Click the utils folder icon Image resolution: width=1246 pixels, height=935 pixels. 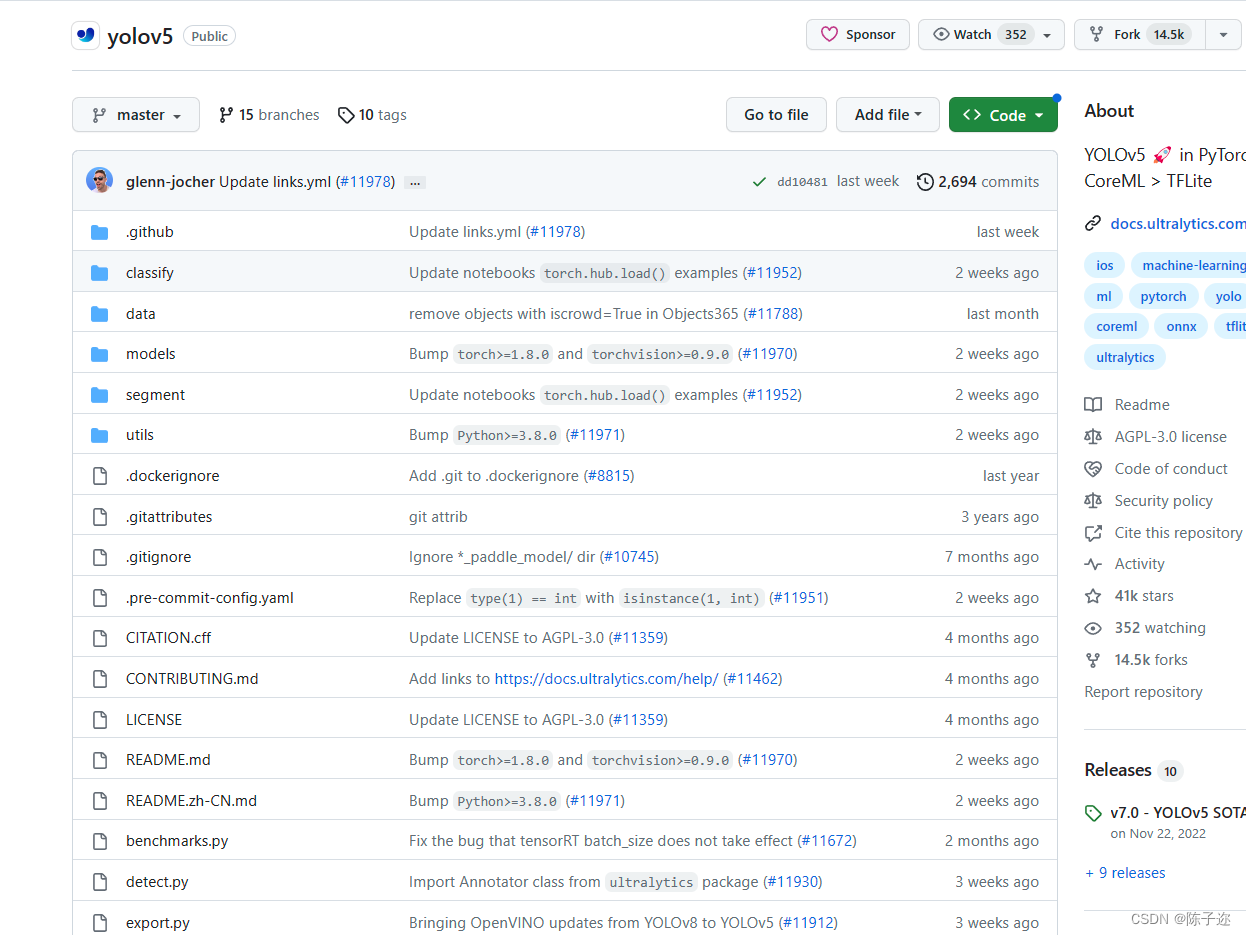point(99,435)
